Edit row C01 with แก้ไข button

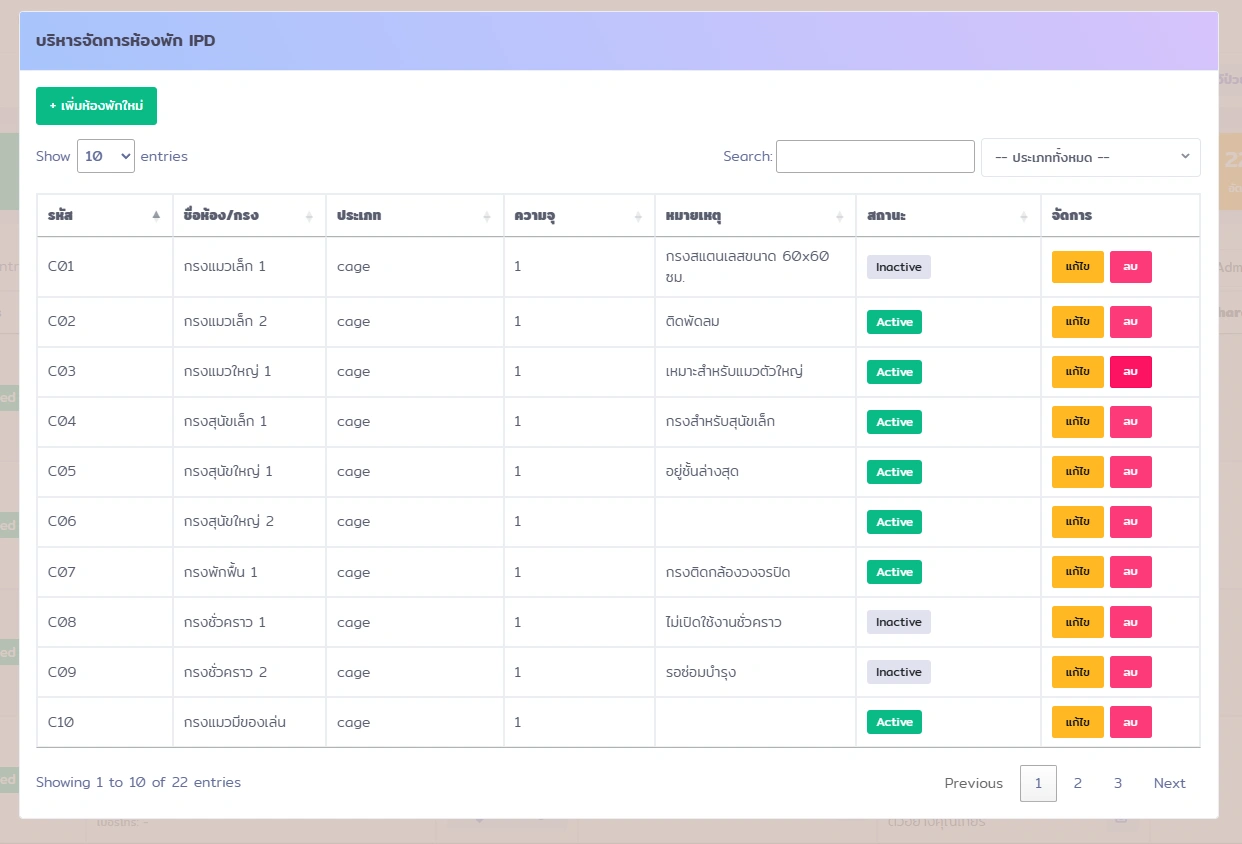pyautogui.click(x=1077, y=267)
